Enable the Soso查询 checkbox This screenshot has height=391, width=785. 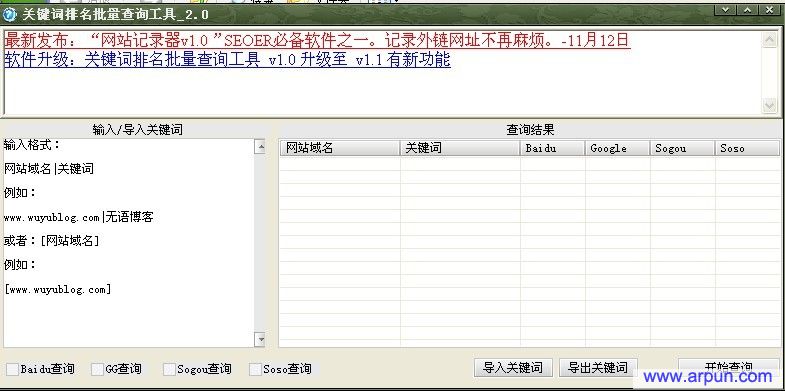coord(256,369)
